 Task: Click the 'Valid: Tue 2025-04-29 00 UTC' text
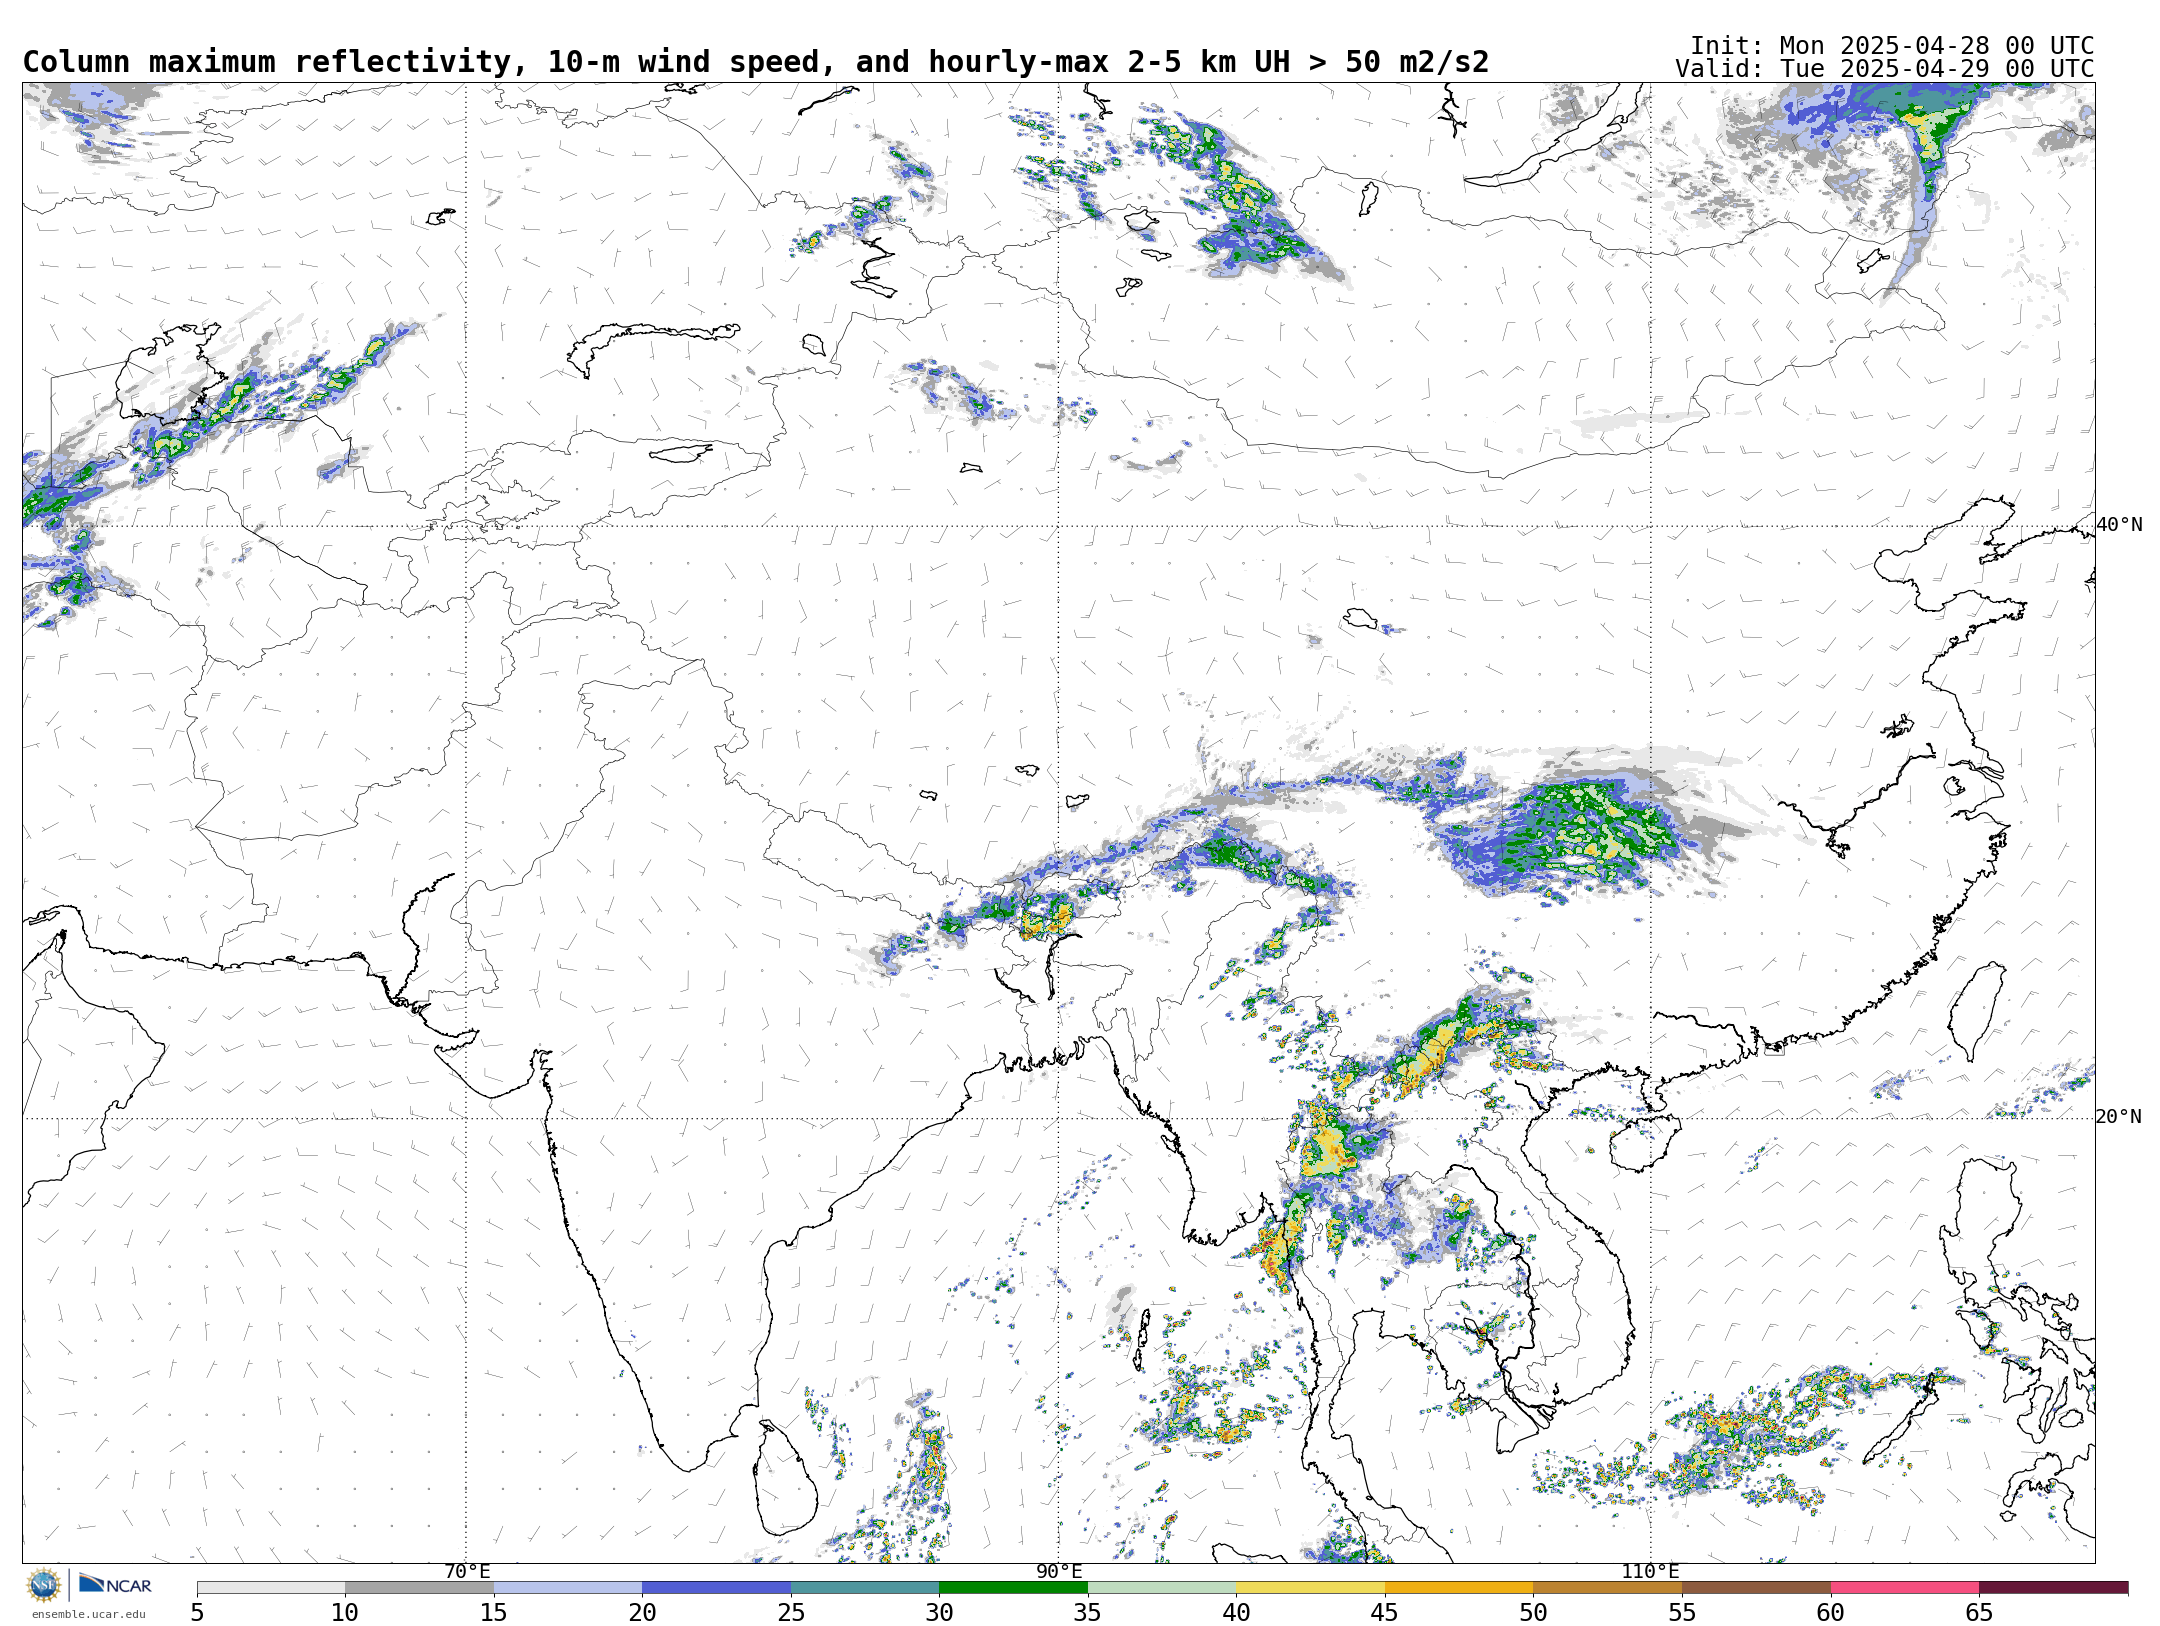1885,69
